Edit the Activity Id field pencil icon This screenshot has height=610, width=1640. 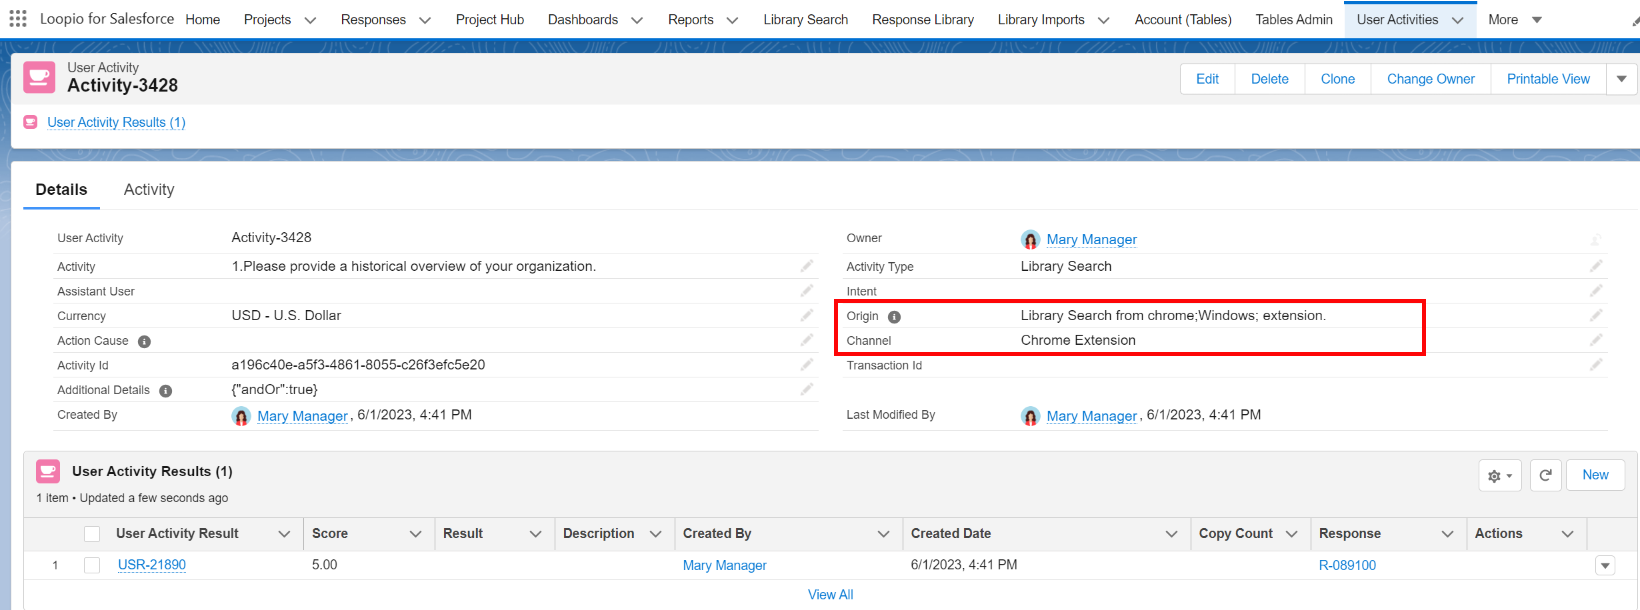point(806,365)
